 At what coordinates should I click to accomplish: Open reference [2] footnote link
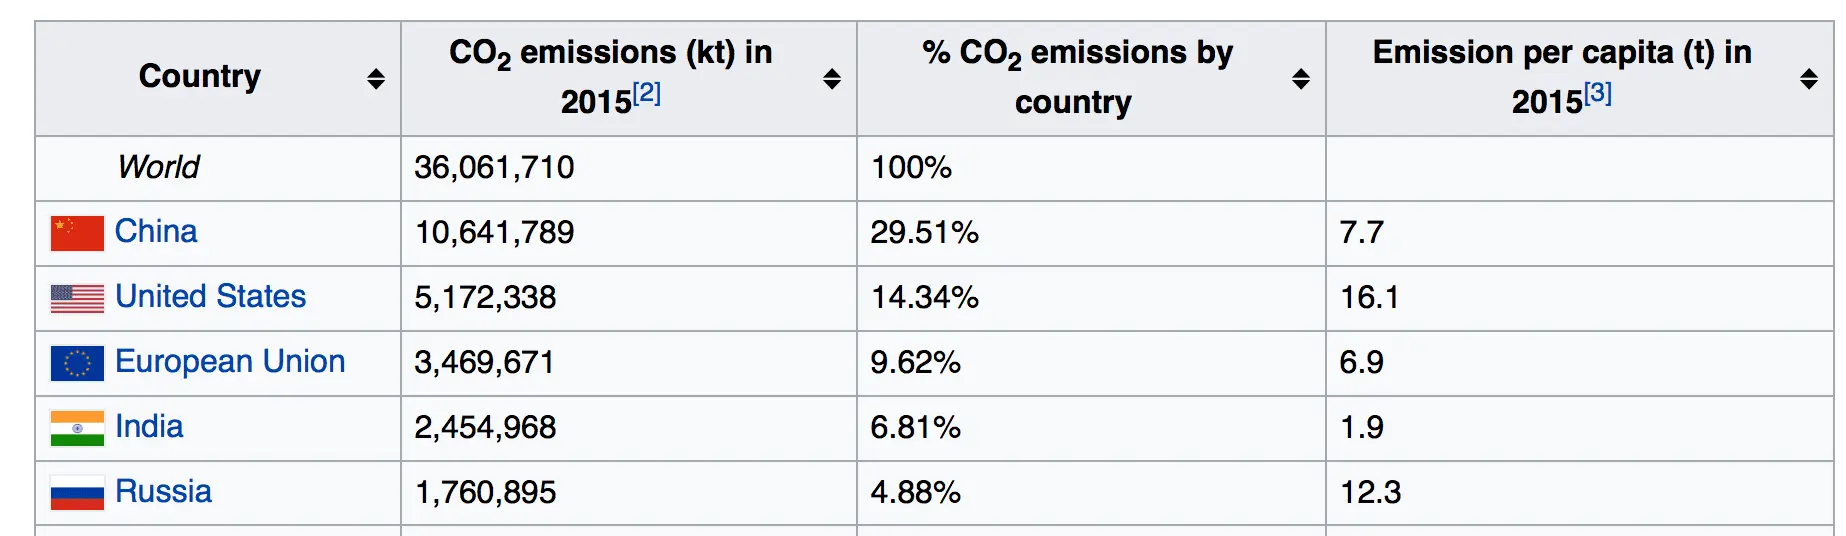(647, 94)
